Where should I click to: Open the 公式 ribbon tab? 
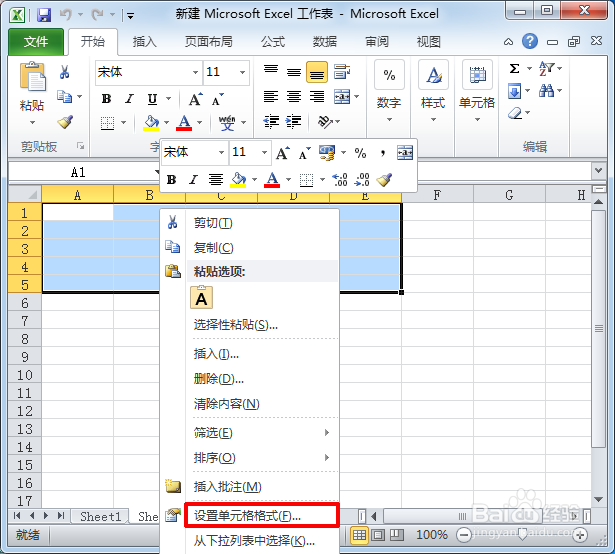tap(273, 42)
